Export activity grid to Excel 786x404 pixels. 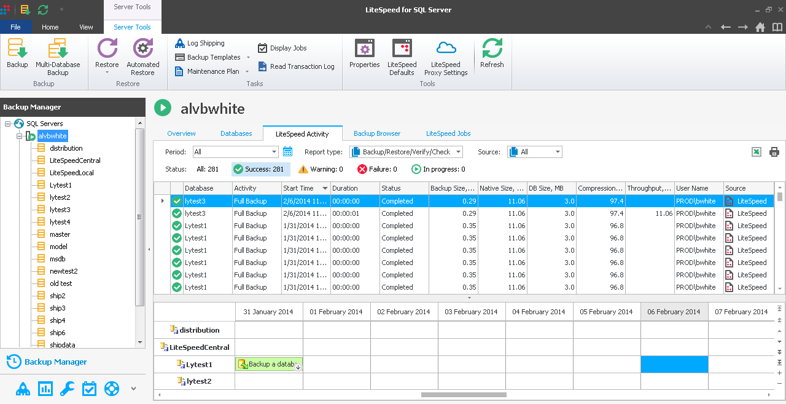coord(756,152)
